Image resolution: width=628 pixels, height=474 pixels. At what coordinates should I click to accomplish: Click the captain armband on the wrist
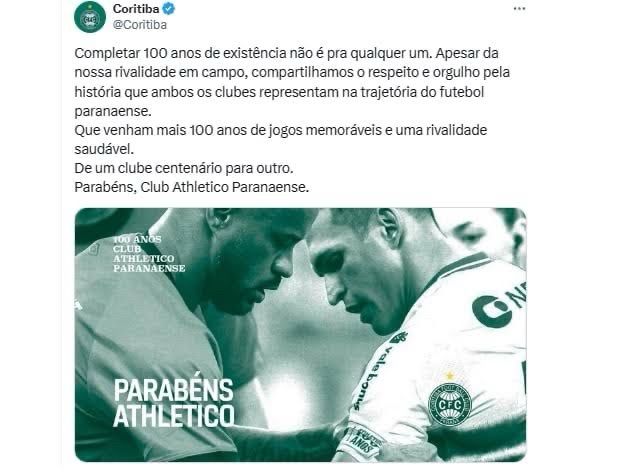pyautogui.click(x=361, y=442)
